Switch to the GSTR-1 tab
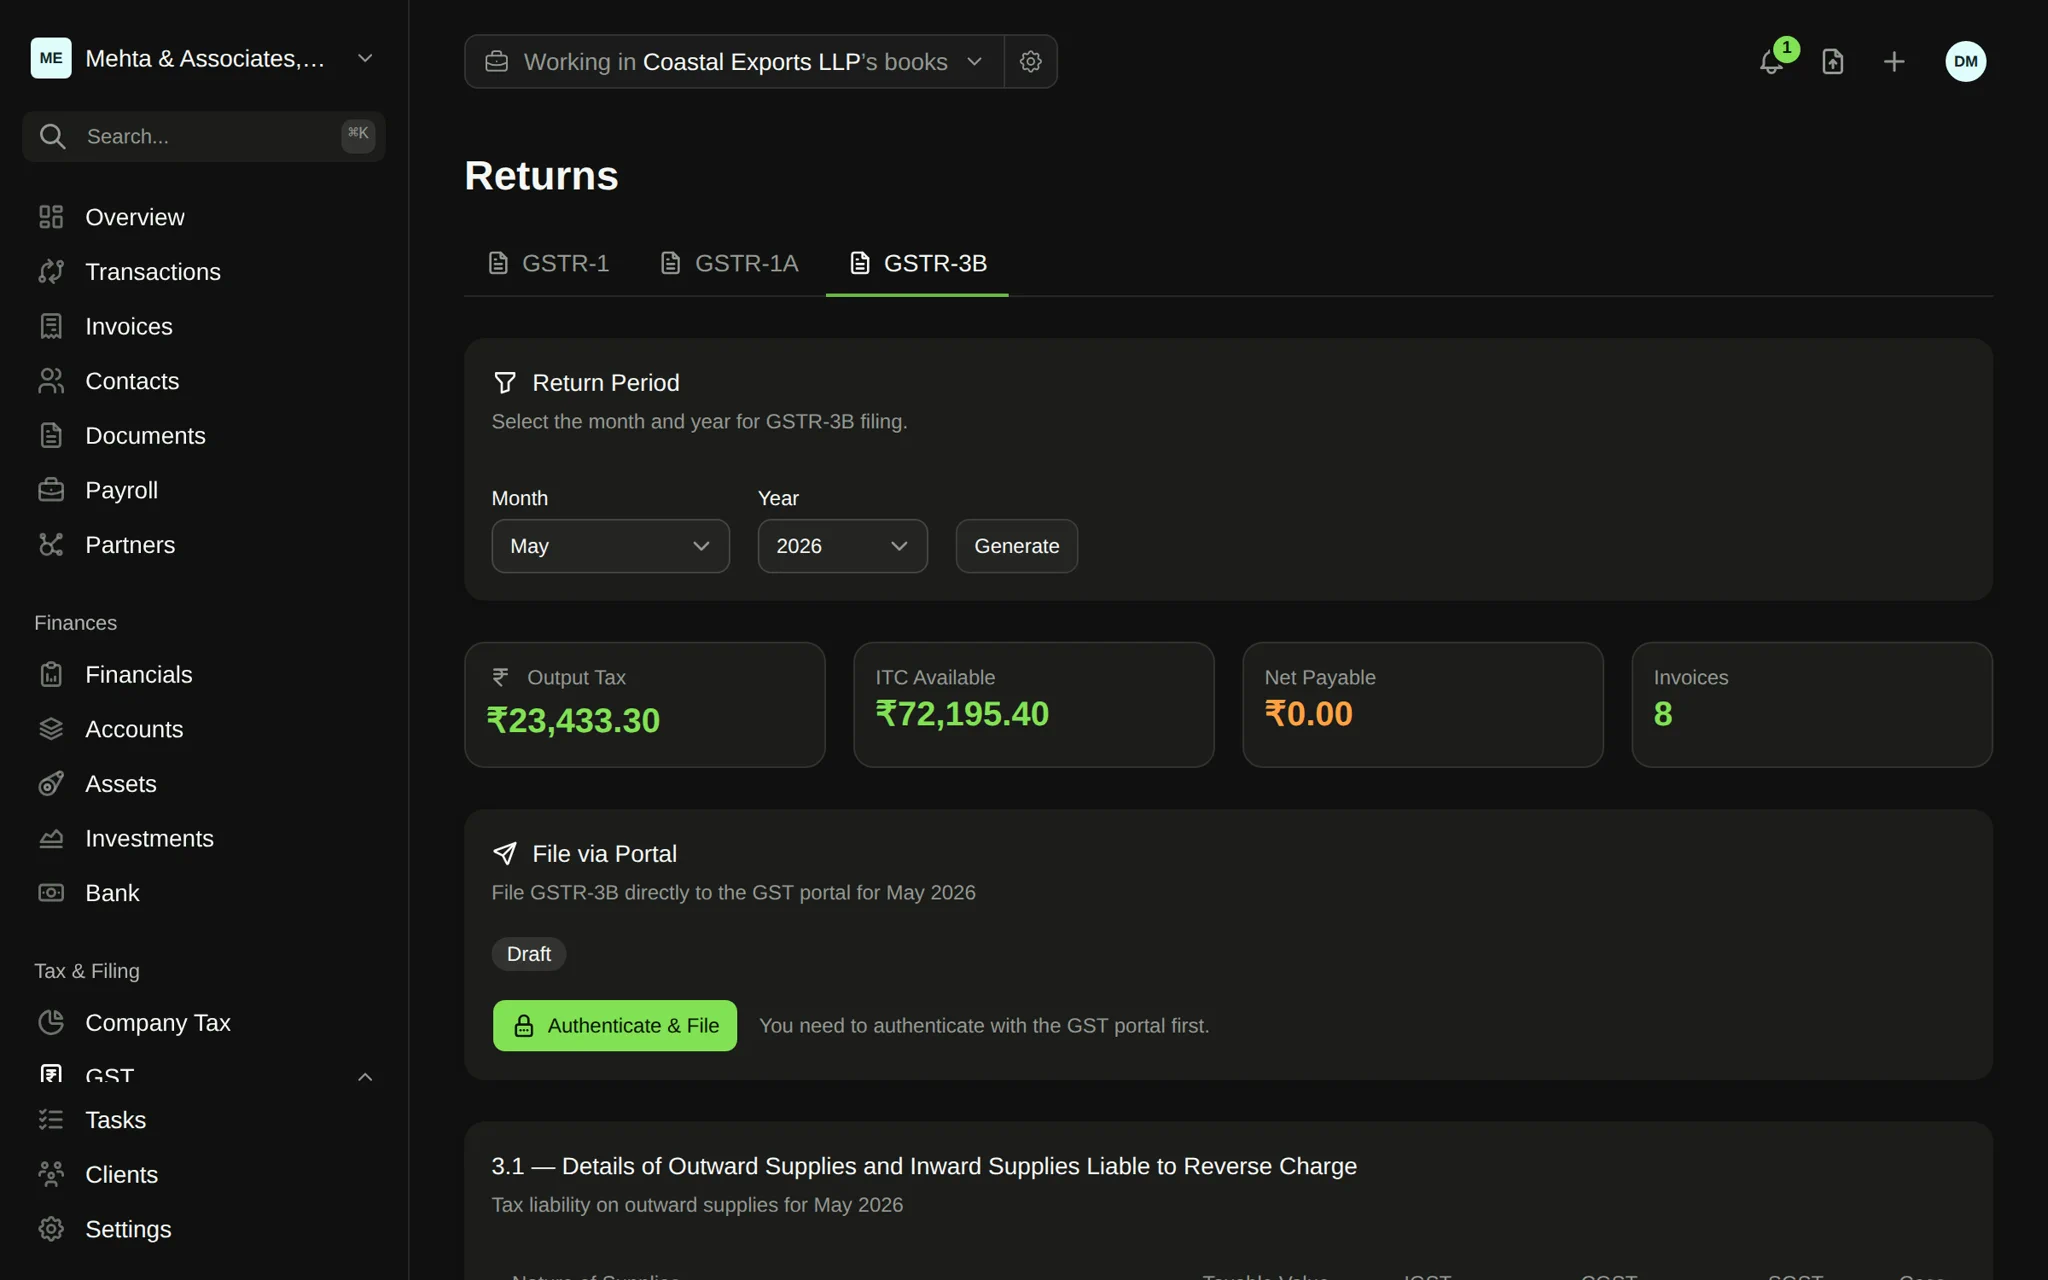 (548, 263)
